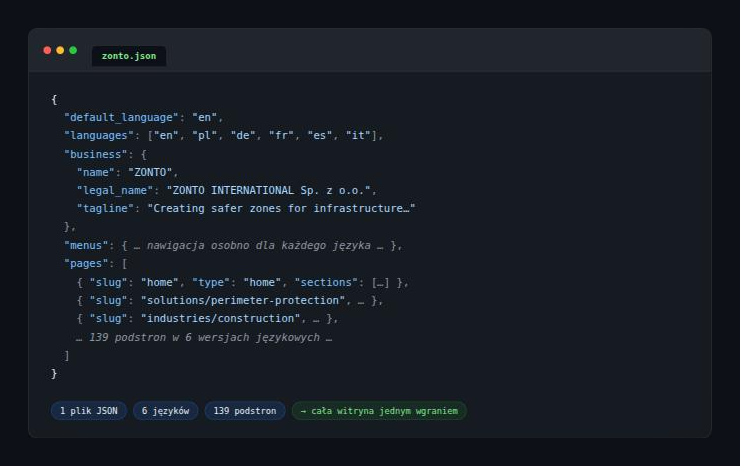This screenshot has width=740, height=466.
Task: Click the "es" language entry
Action: (320, 136)
